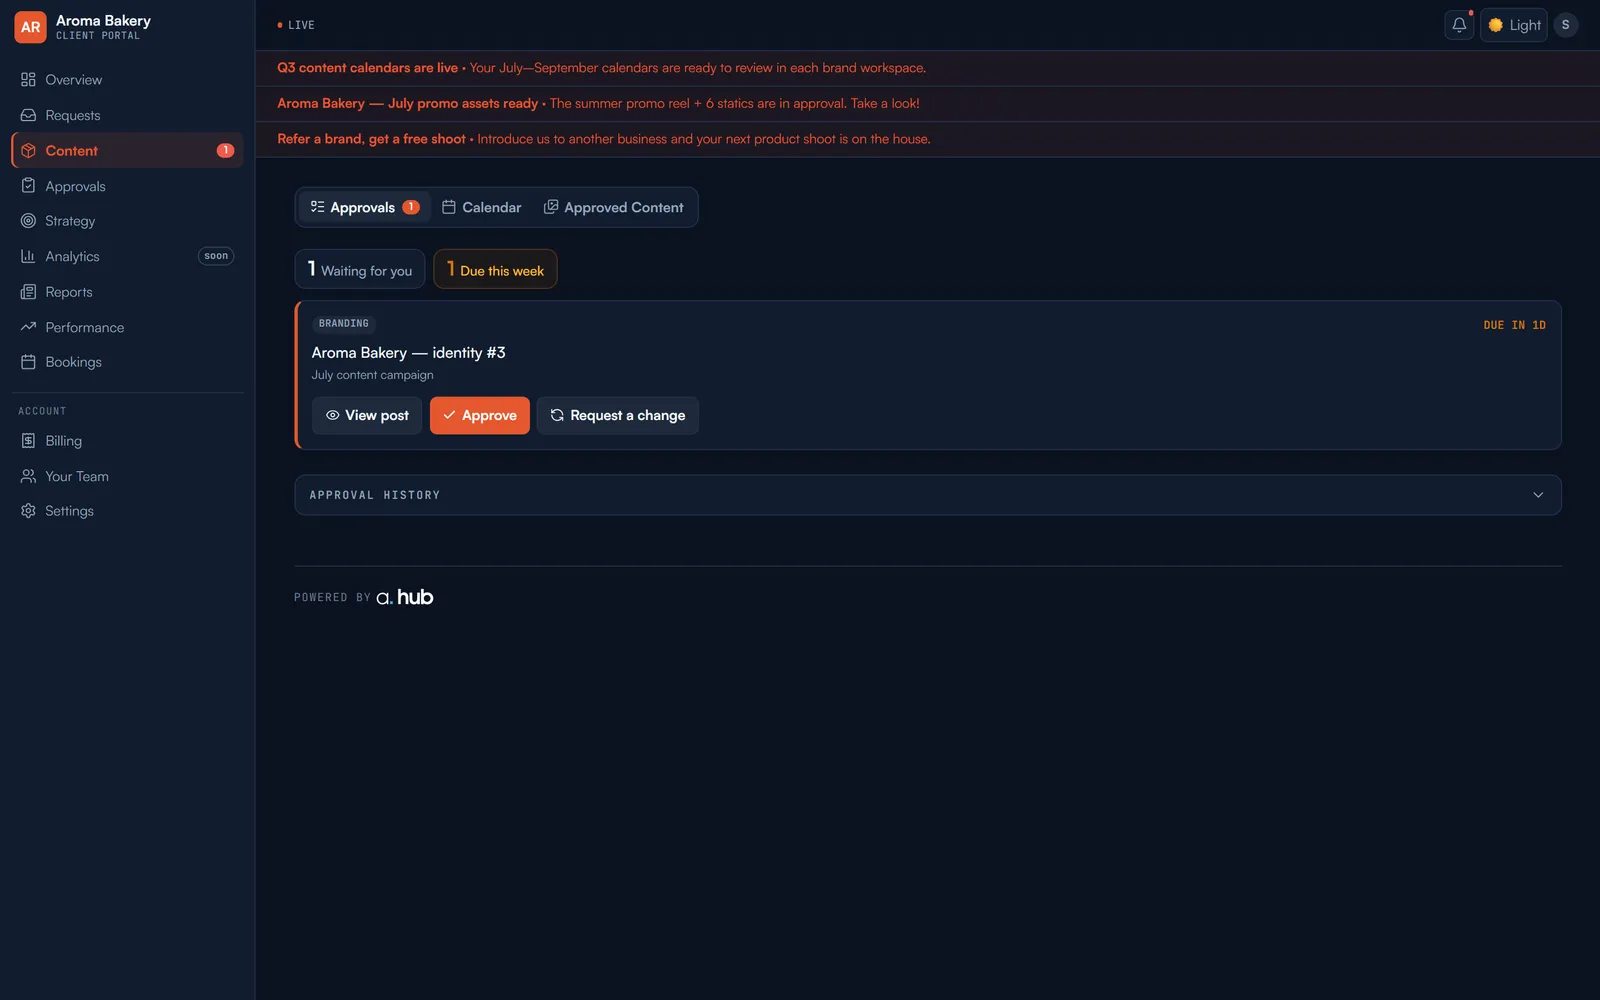Click the LIVE status indicator
The height and width of the screenshot is (1000, 1600).
pyautogui.click(x=296, y=25)
